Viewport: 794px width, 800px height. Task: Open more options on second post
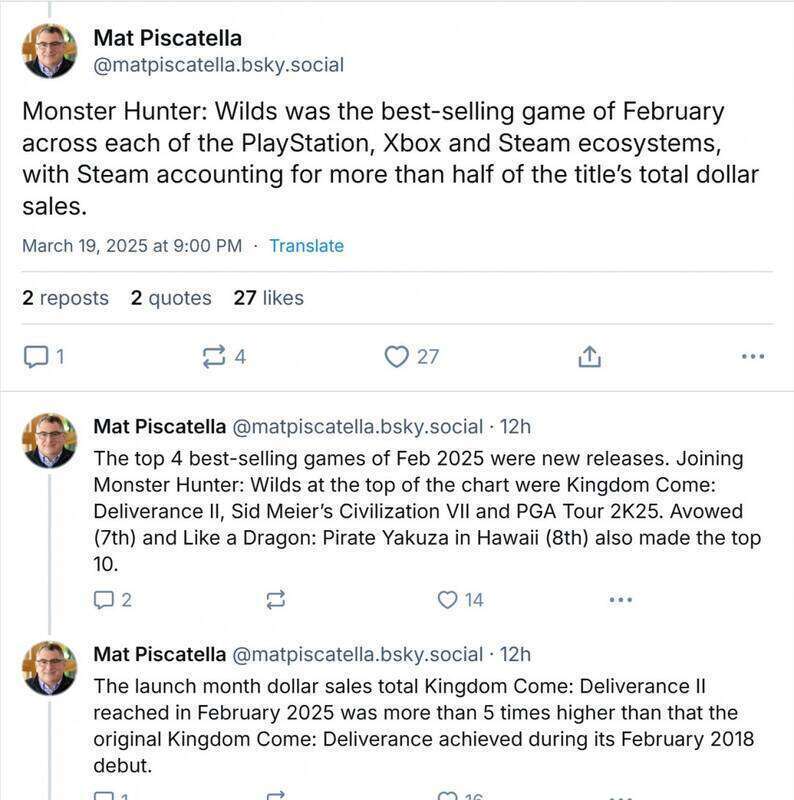(620, 600)
